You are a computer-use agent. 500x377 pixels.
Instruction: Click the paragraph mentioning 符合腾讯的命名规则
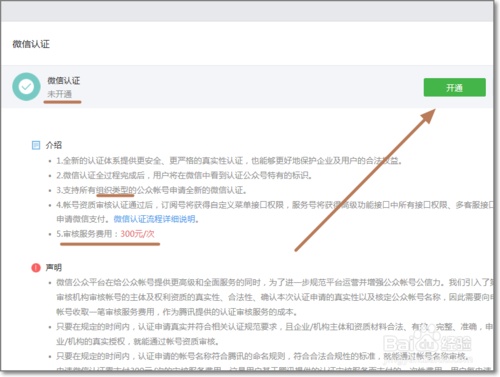pos(264,356)
